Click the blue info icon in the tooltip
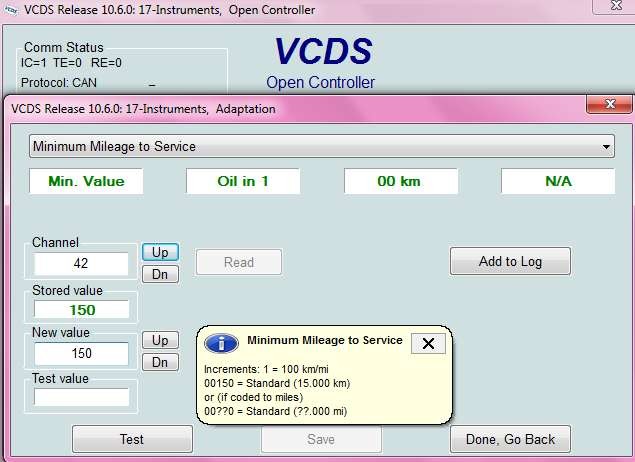 221,343
